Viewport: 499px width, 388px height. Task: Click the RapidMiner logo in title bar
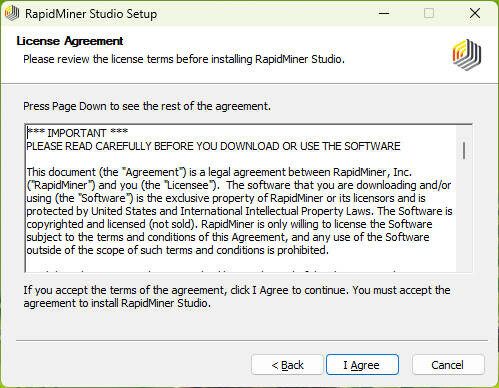point(12,13)
